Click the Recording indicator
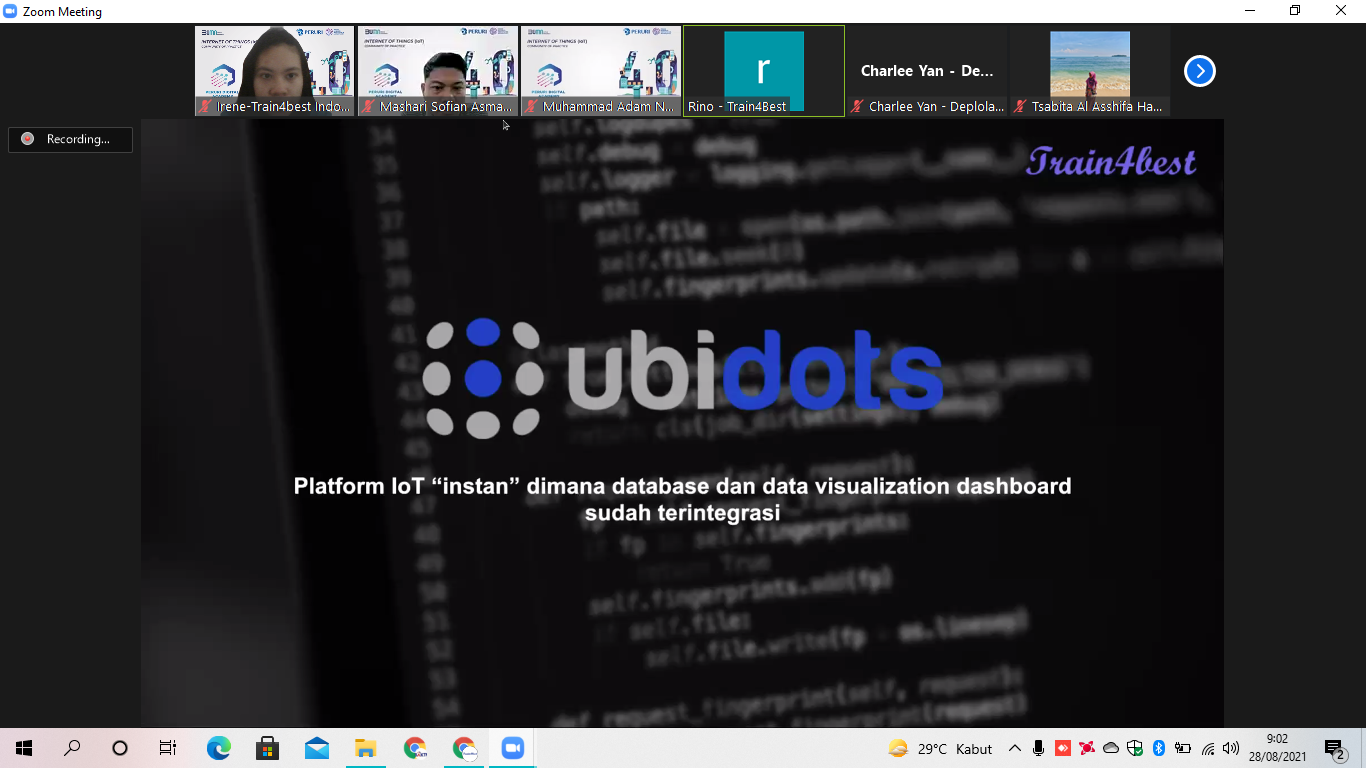1366x768 pixels. 70,139
